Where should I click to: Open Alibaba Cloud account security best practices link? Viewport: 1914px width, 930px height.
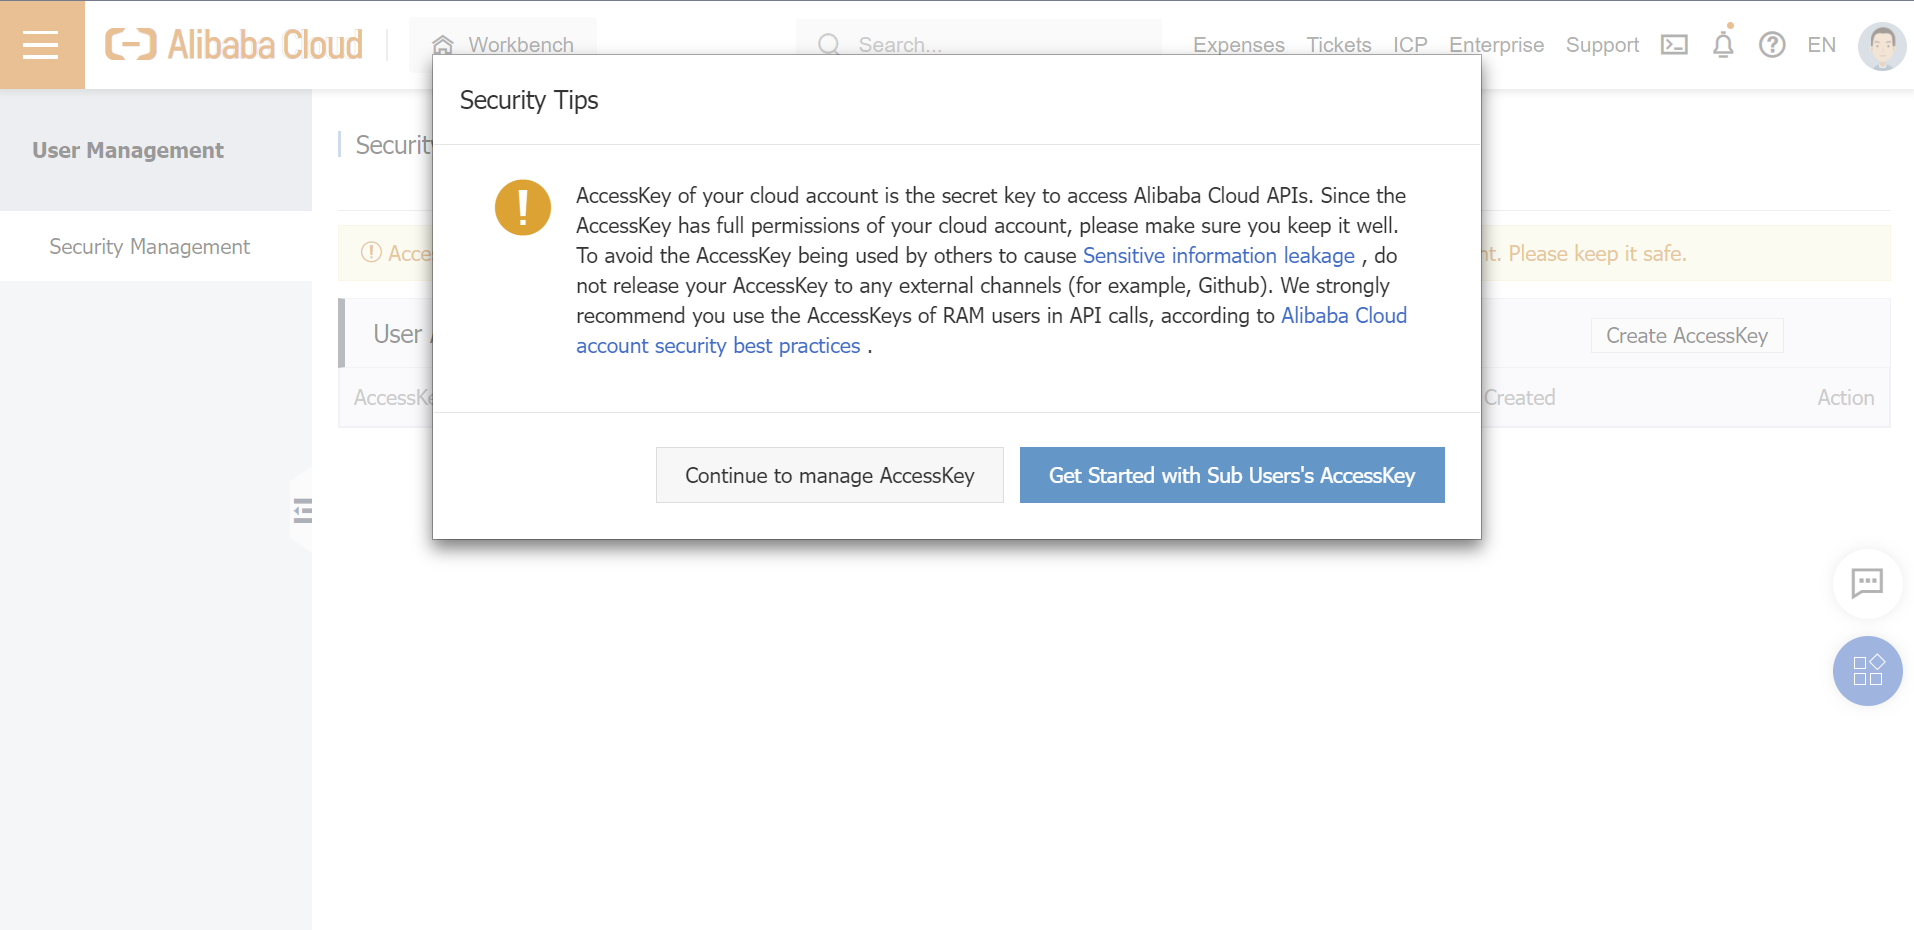coord(991,331)
